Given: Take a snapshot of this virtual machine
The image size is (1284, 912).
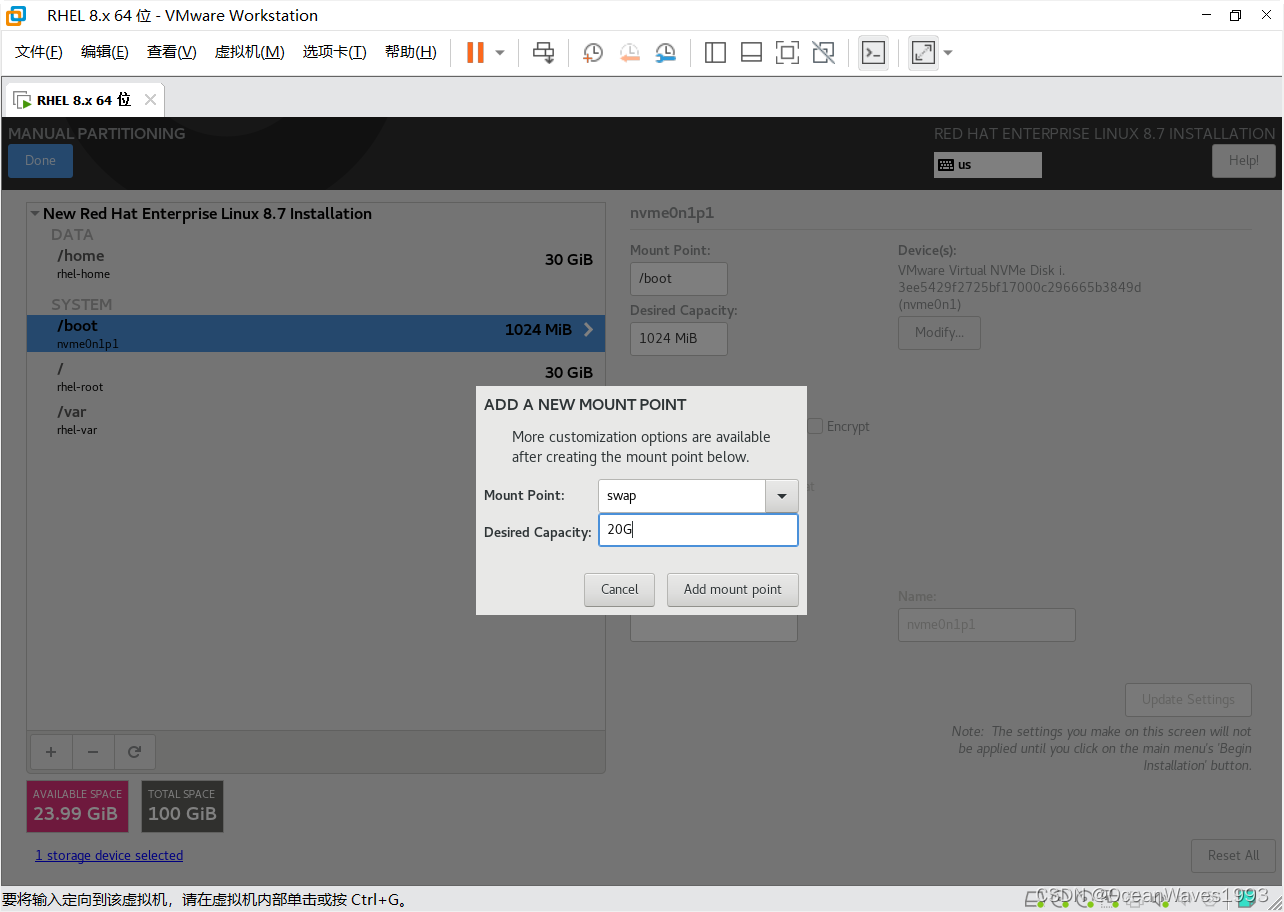Looking at the screenshot, I should tap(593, 52).
